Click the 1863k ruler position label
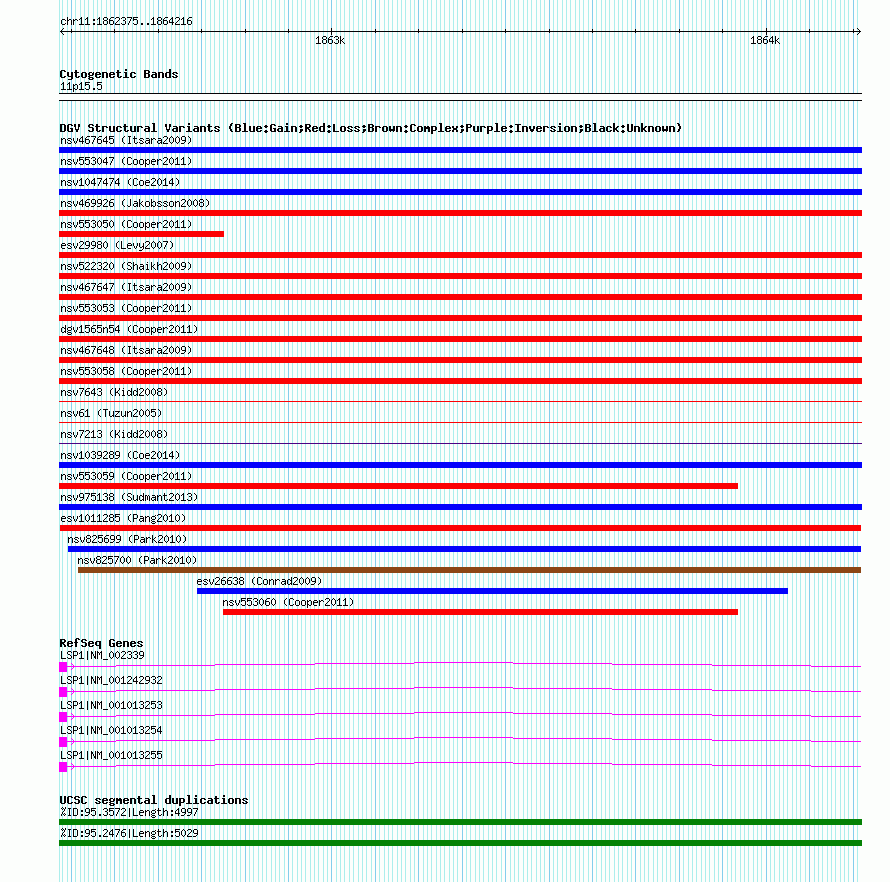 point(330,40)
